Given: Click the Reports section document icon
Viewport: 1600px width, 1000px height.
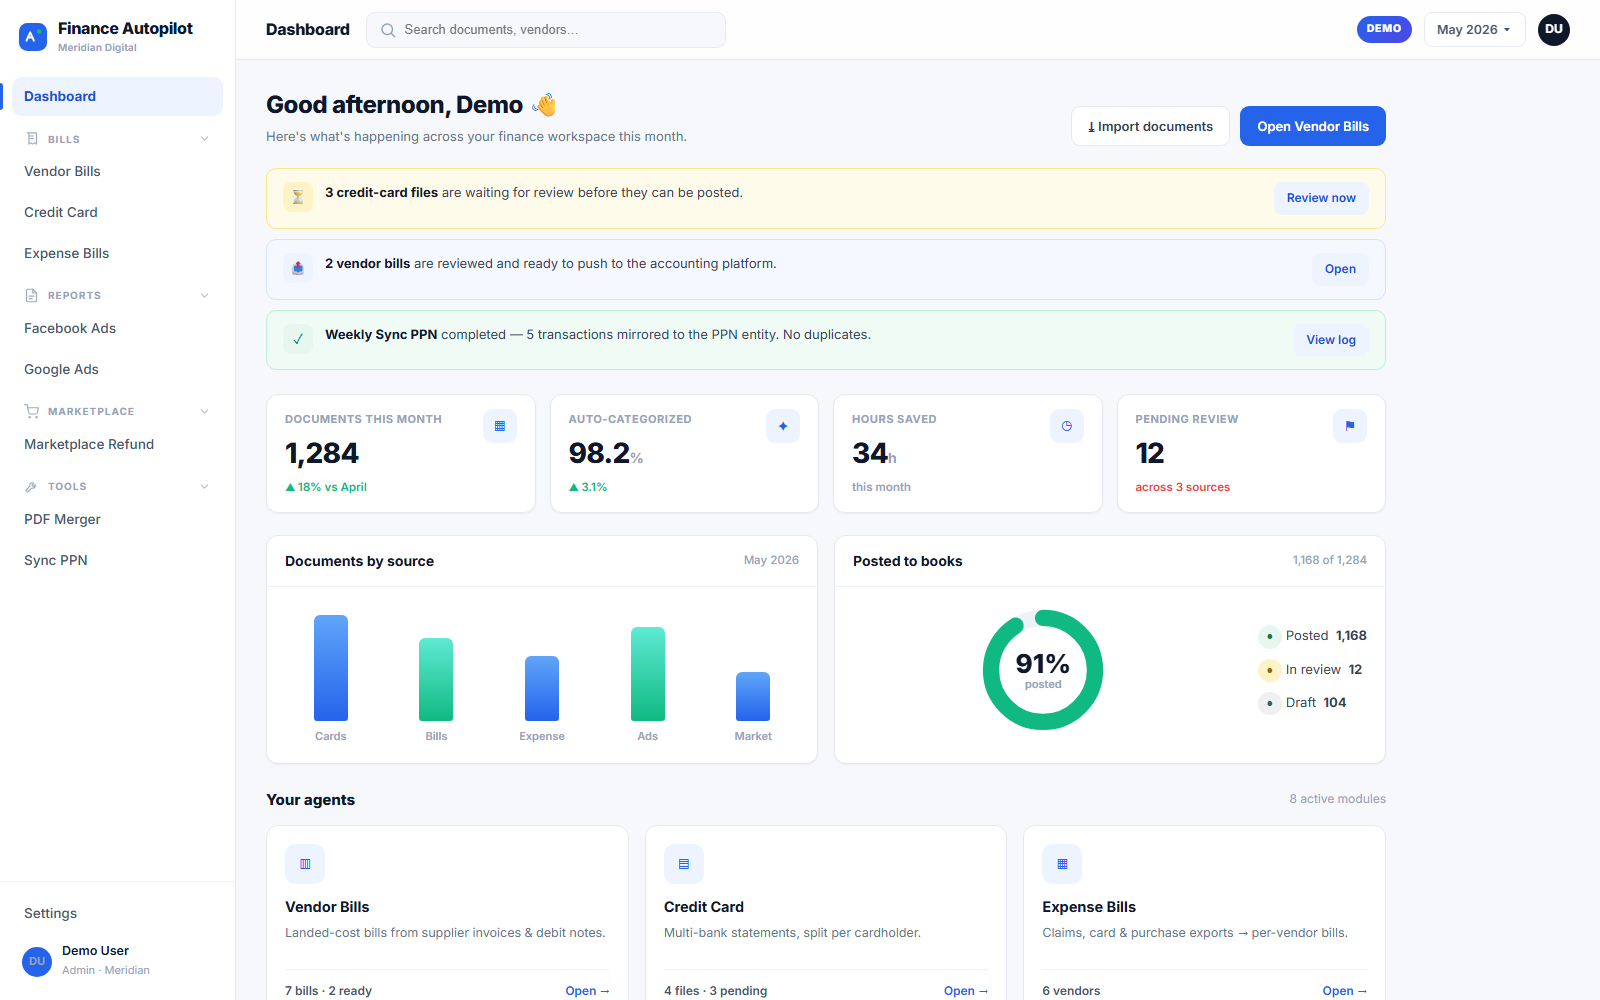Looking at the screenshot, I should coord(32,295).
